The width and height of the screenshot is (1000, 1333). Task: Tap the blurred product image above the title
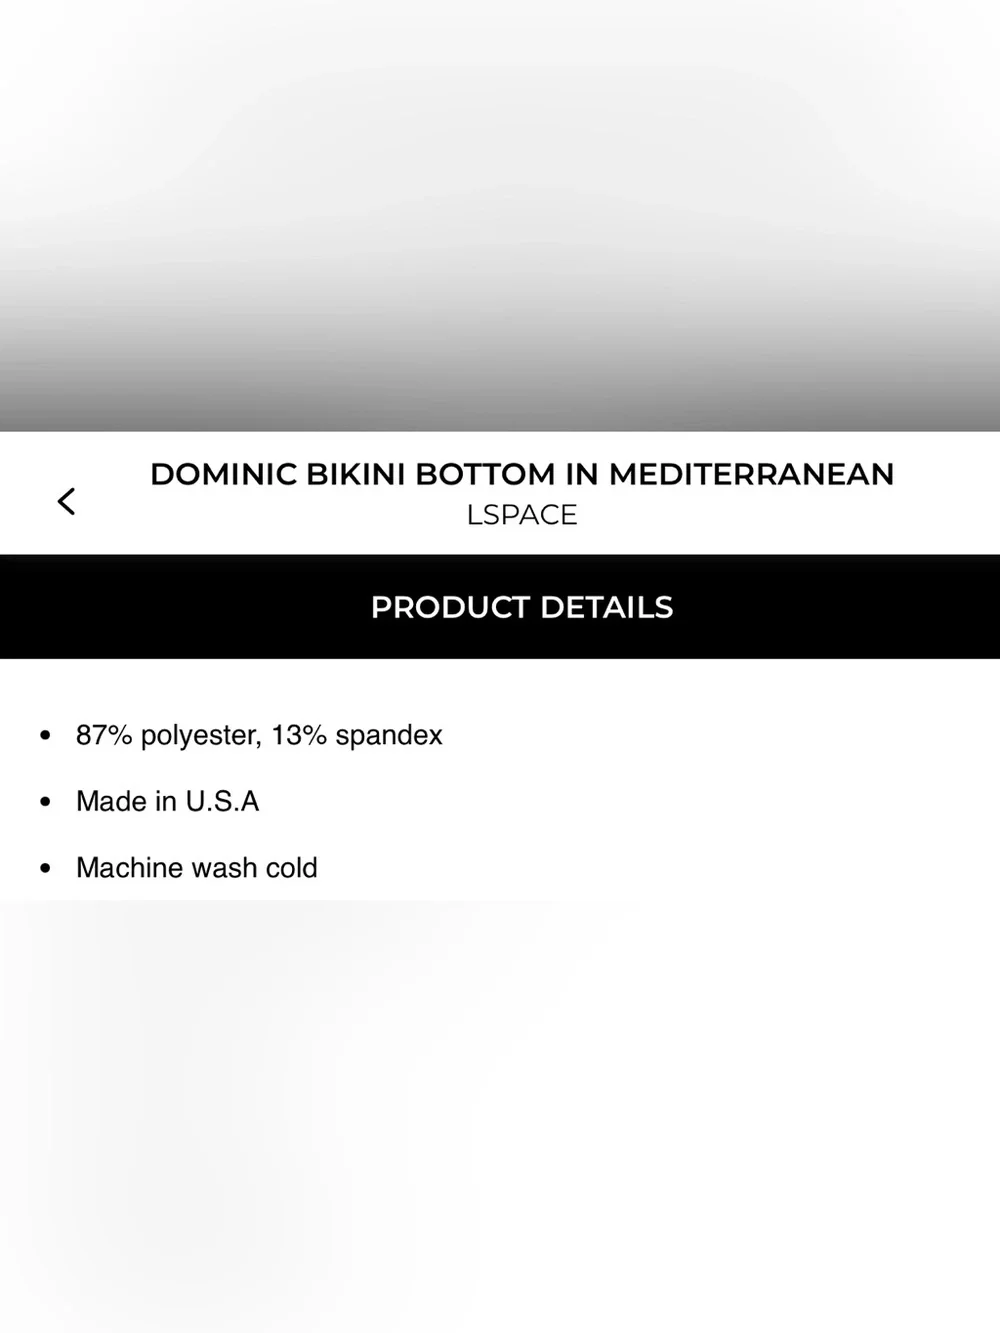500,215
